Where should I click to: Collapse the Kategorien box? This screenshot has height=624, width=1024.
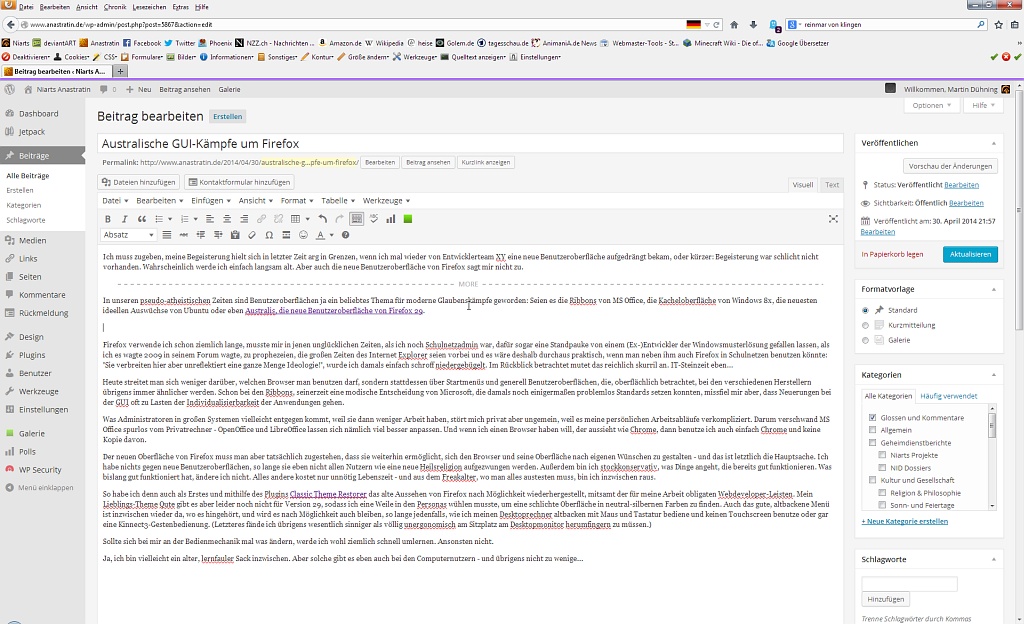[993, 375]
